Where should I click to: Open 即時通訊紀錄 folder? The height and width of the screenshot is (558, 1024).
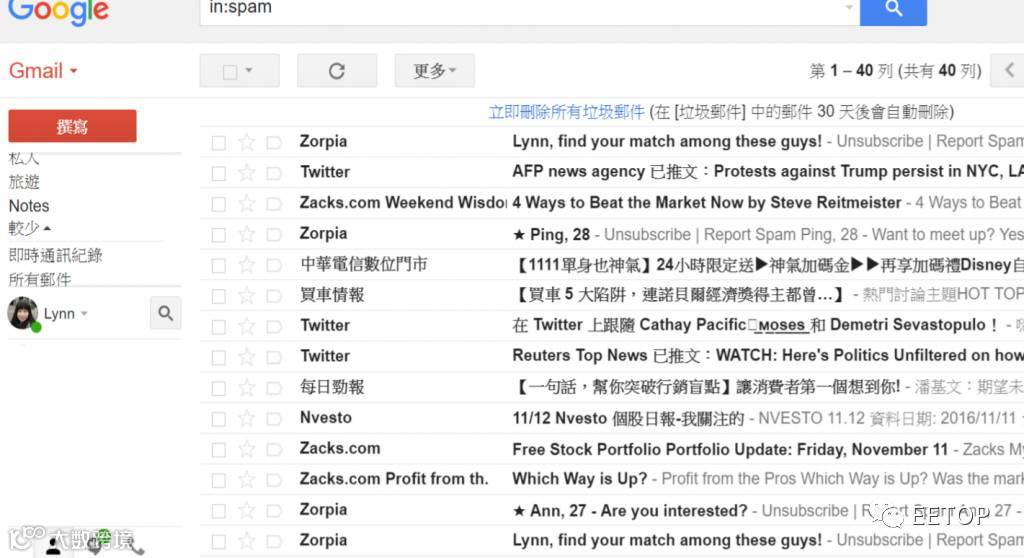56,255
